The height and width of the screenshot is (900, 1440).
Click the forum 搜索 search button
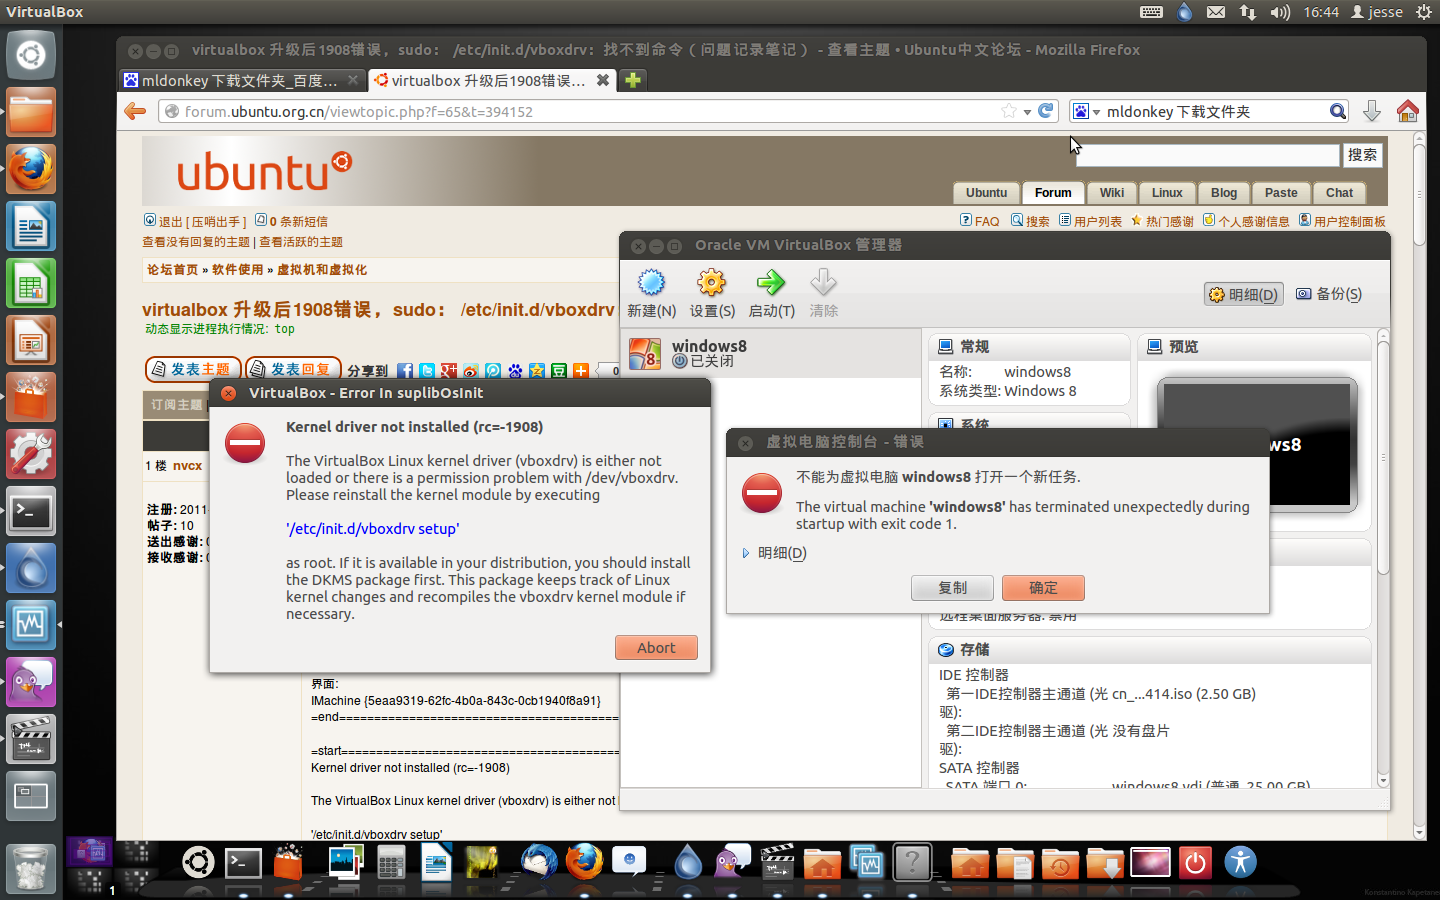(1362, 155)
